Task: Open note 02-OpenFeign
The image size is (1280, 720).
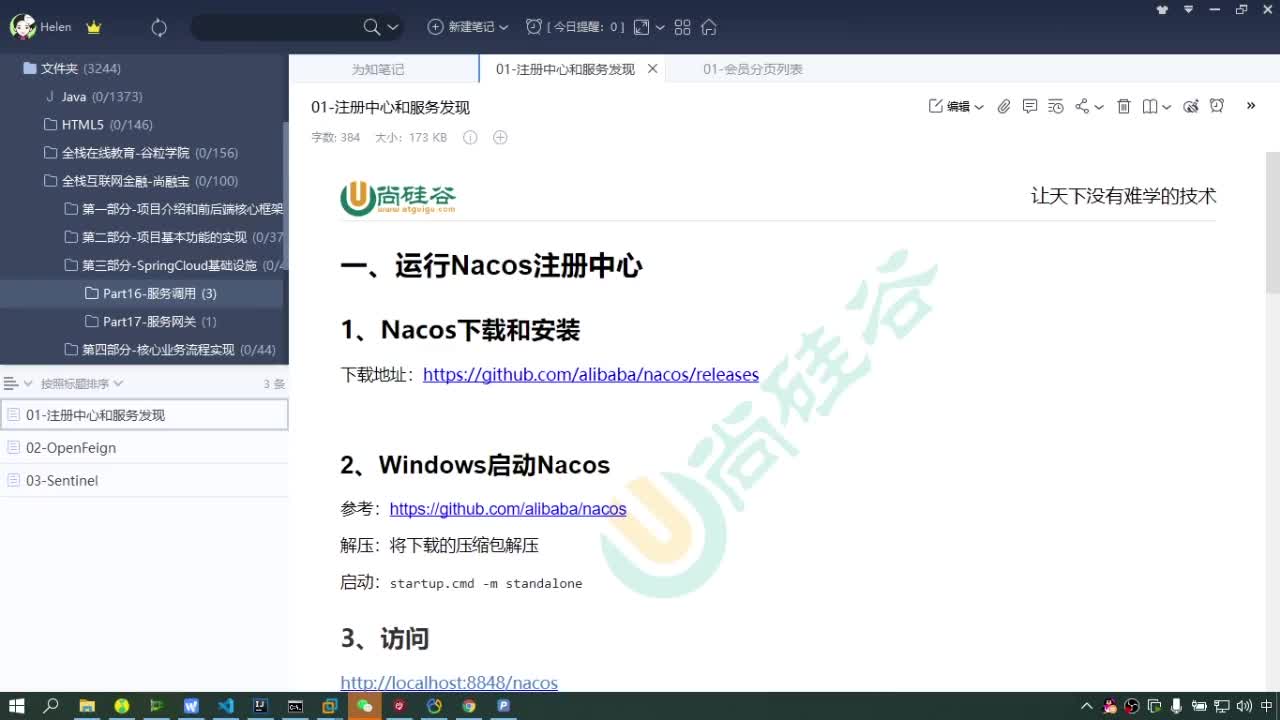Action: point(144,447)
